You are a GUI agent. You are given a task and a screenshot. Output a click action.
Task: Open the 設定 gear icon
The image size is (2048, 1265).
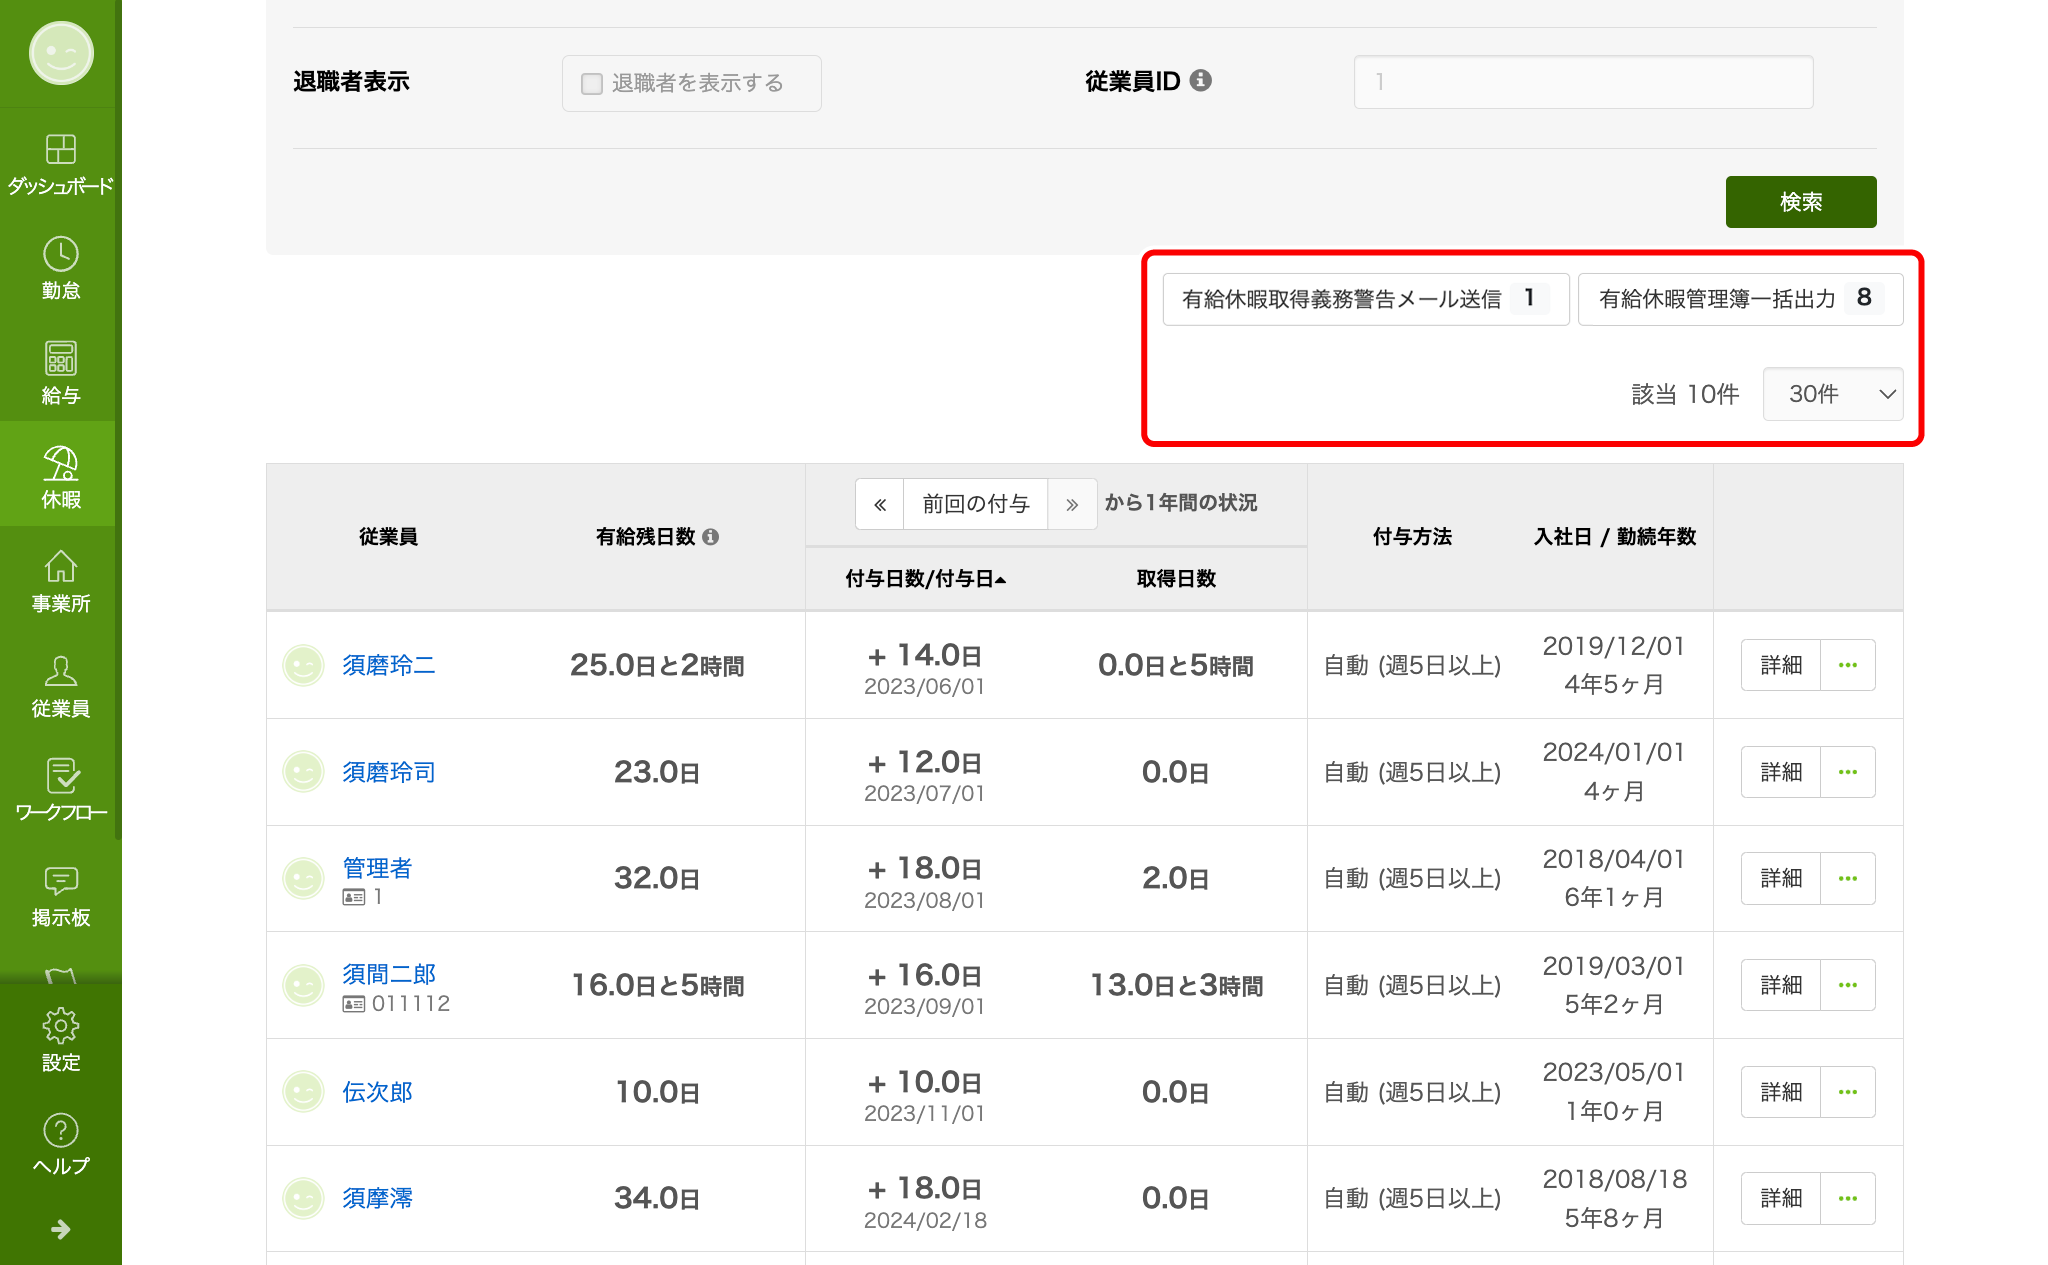click(60, 1026)
